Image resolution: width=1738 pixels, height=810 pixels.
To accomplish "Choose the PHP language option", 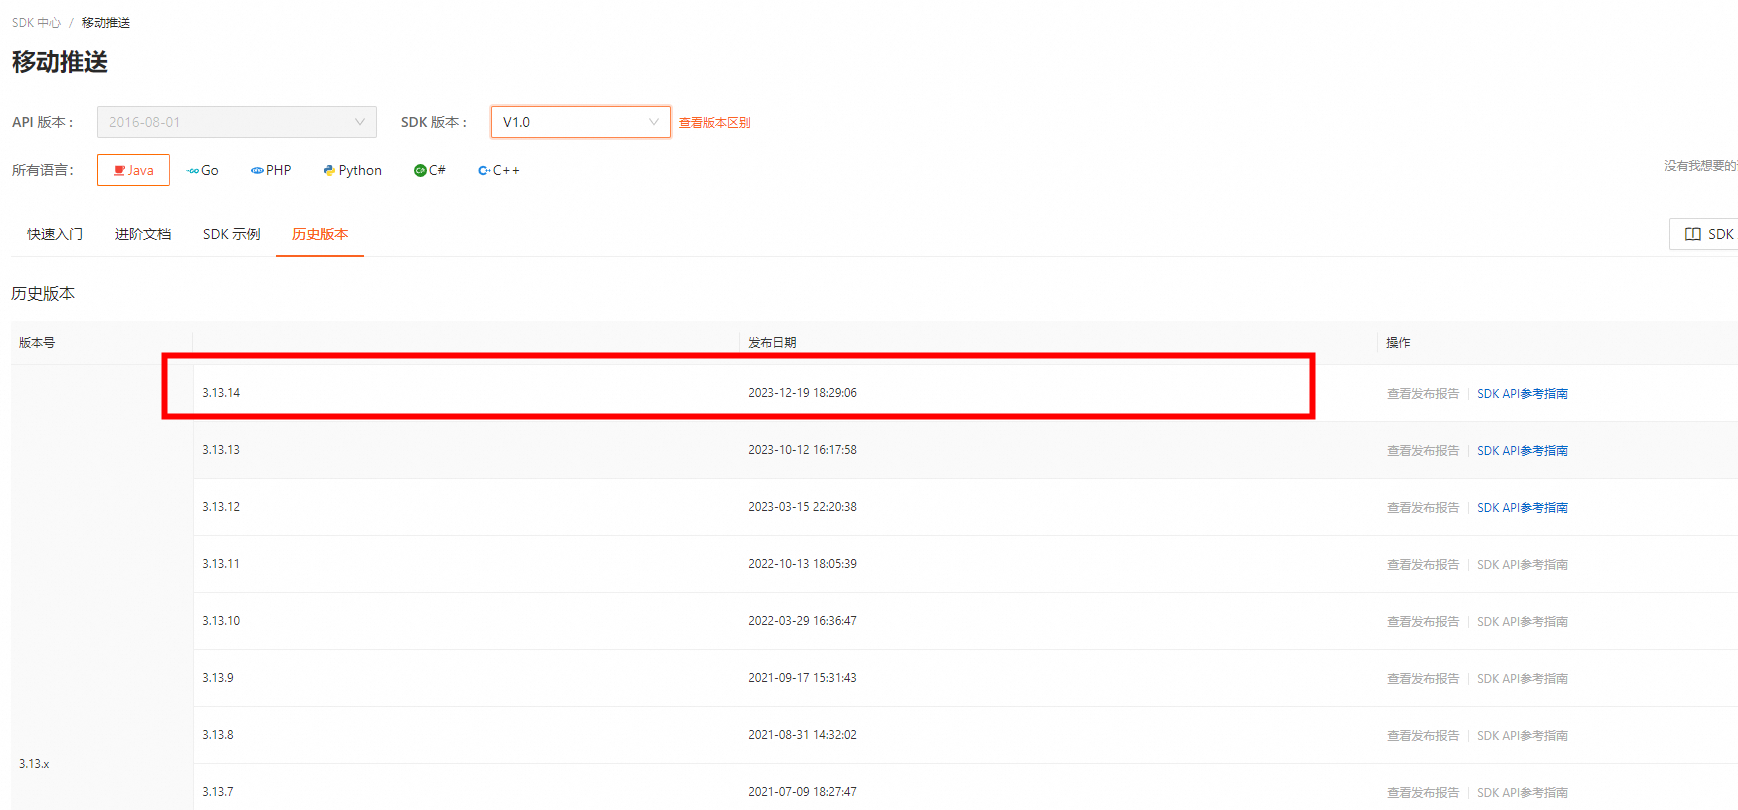I will 271,170.
